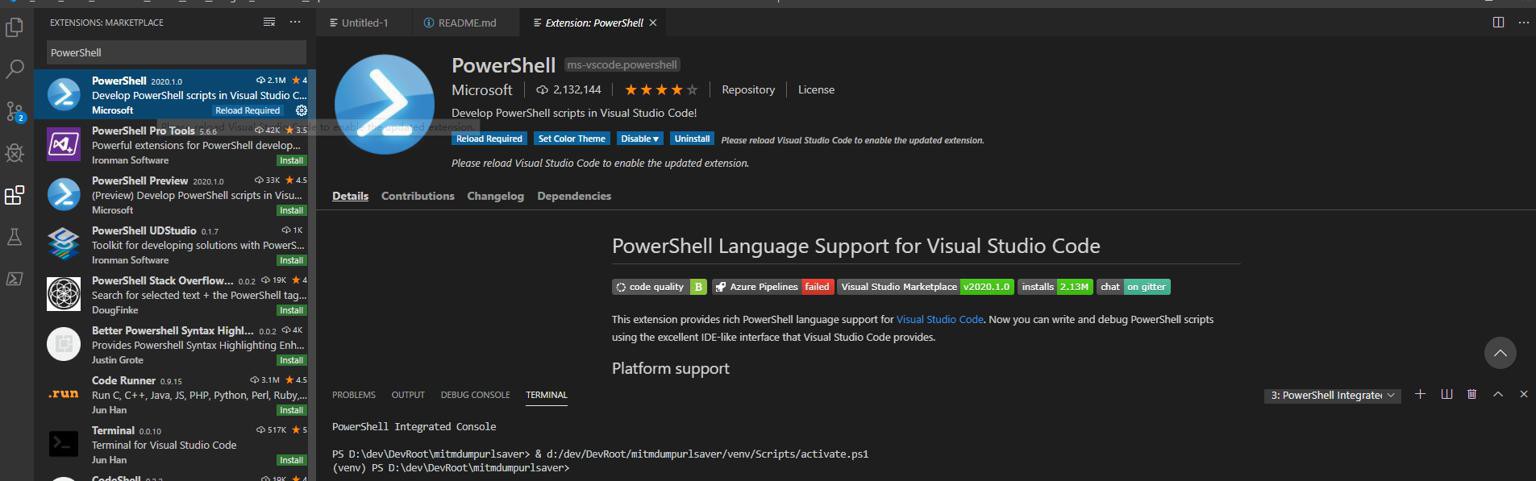Click the code quality B badge
The width and height of the screenshot is (1536, 481).
[659, 287]
